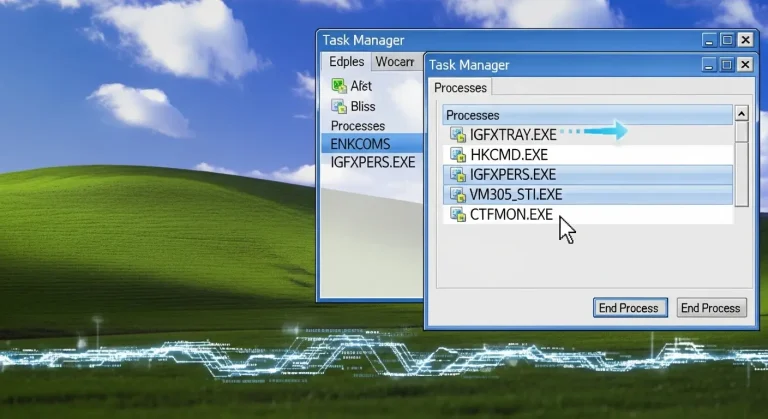Click the CTFMON.EXE process icon
The image size is (768, 419).
(x=458, y=215)
